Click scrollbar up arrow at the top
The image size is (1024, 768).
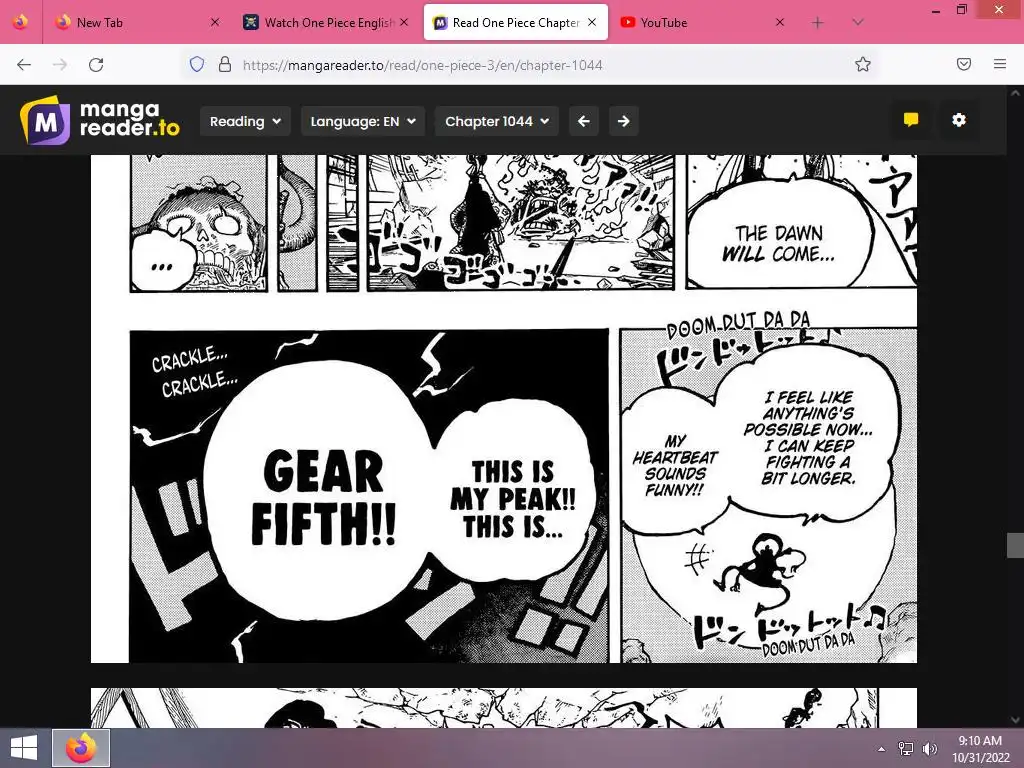(x=1015, y=93)
